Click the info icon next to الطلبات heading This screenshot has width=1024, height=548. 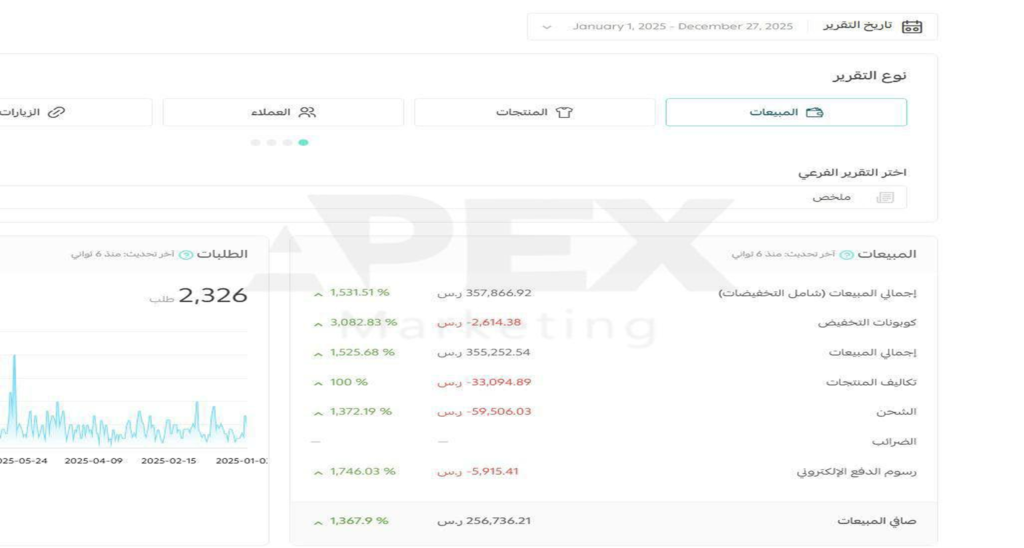pos(185,255)
